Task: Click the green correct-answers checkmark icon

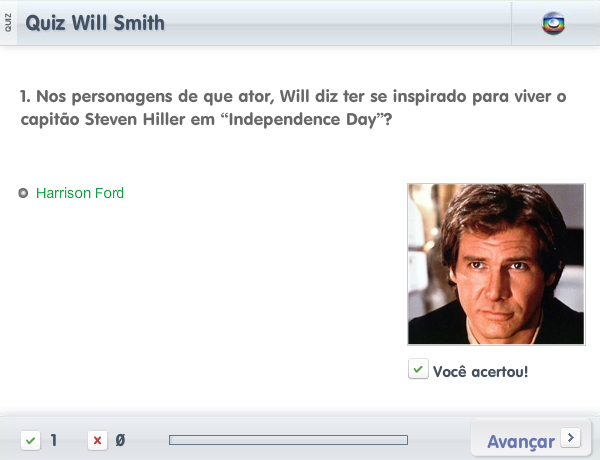Action: (31, 440)
